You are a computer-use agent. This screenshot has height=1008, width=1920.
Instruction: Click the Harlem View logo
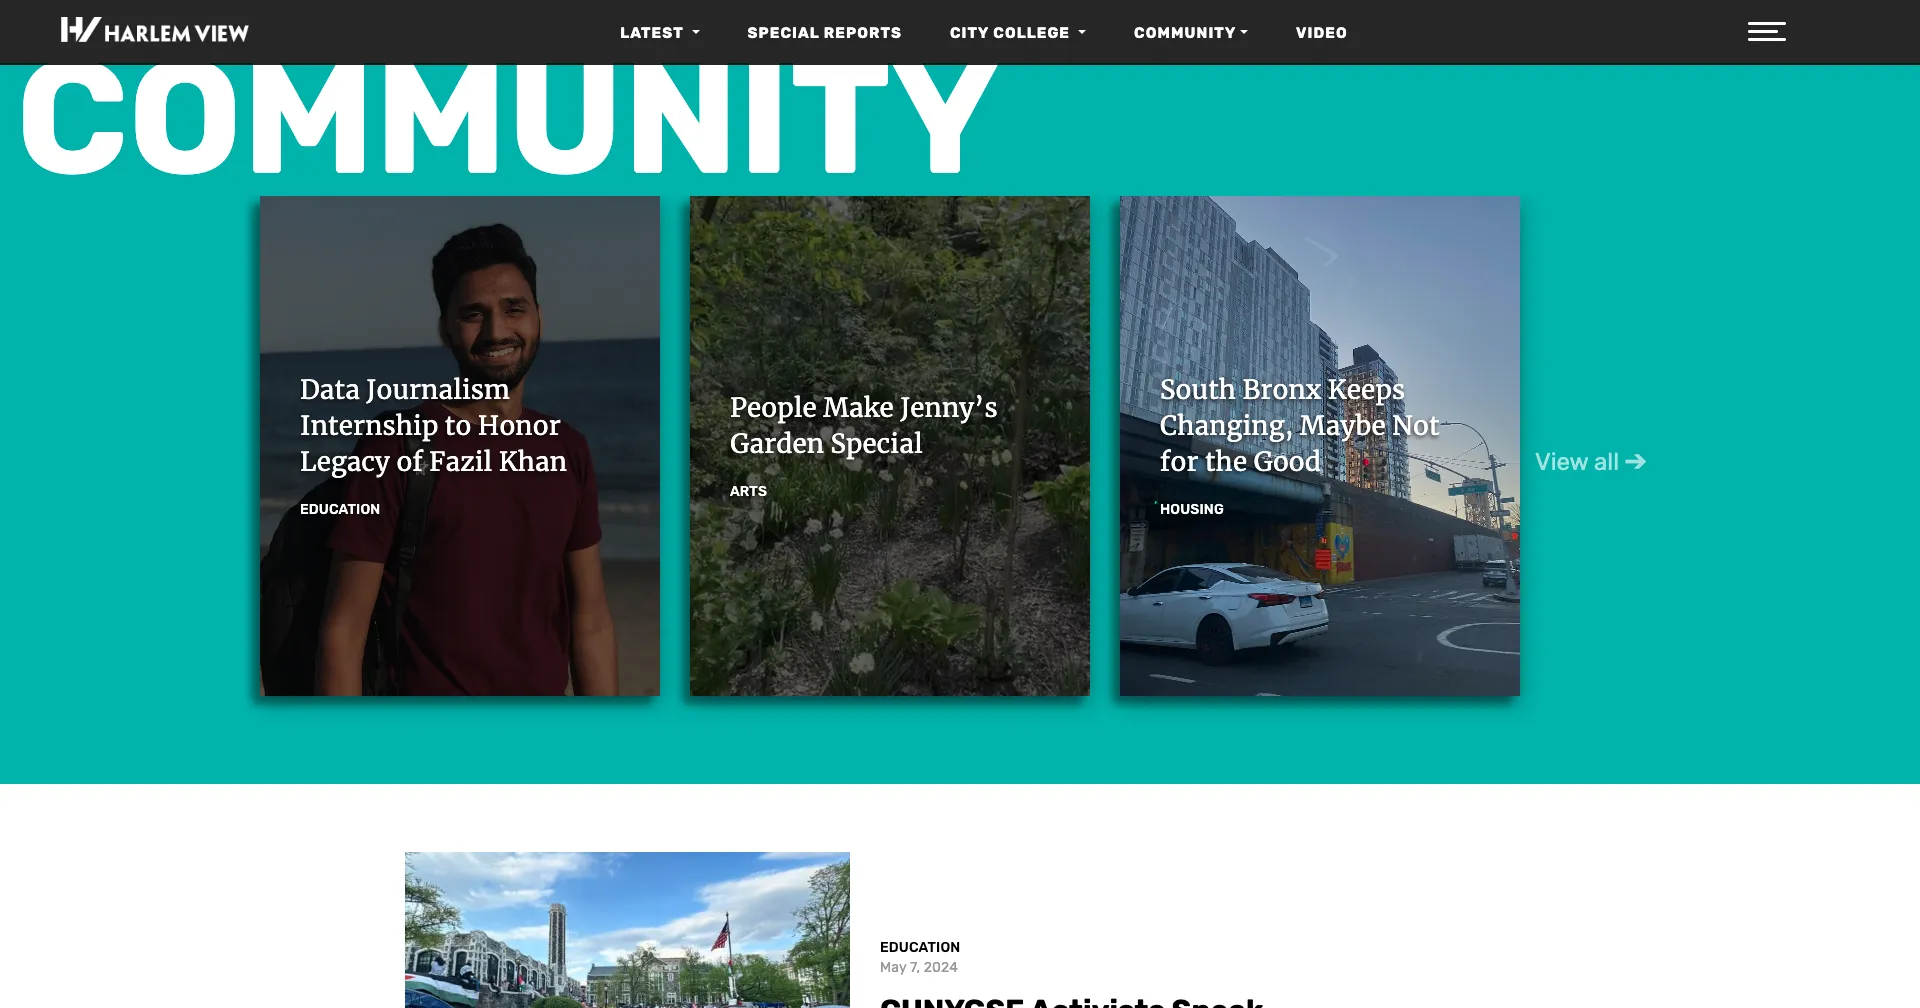[154, 31]
